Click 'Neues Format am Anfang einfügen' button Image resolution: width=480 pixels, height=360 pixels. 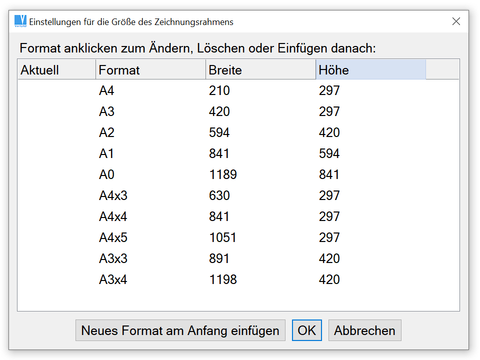point(180,330)
